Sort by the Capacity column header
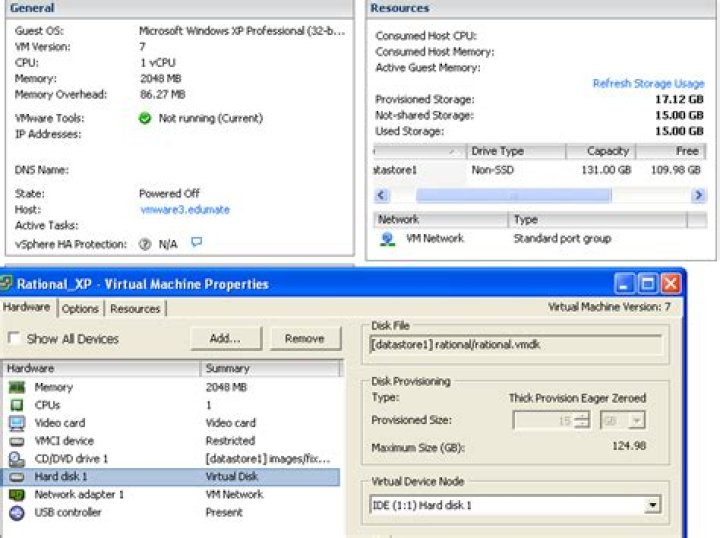The width and height of the screenshot is (720, 538). coord(601,151)
